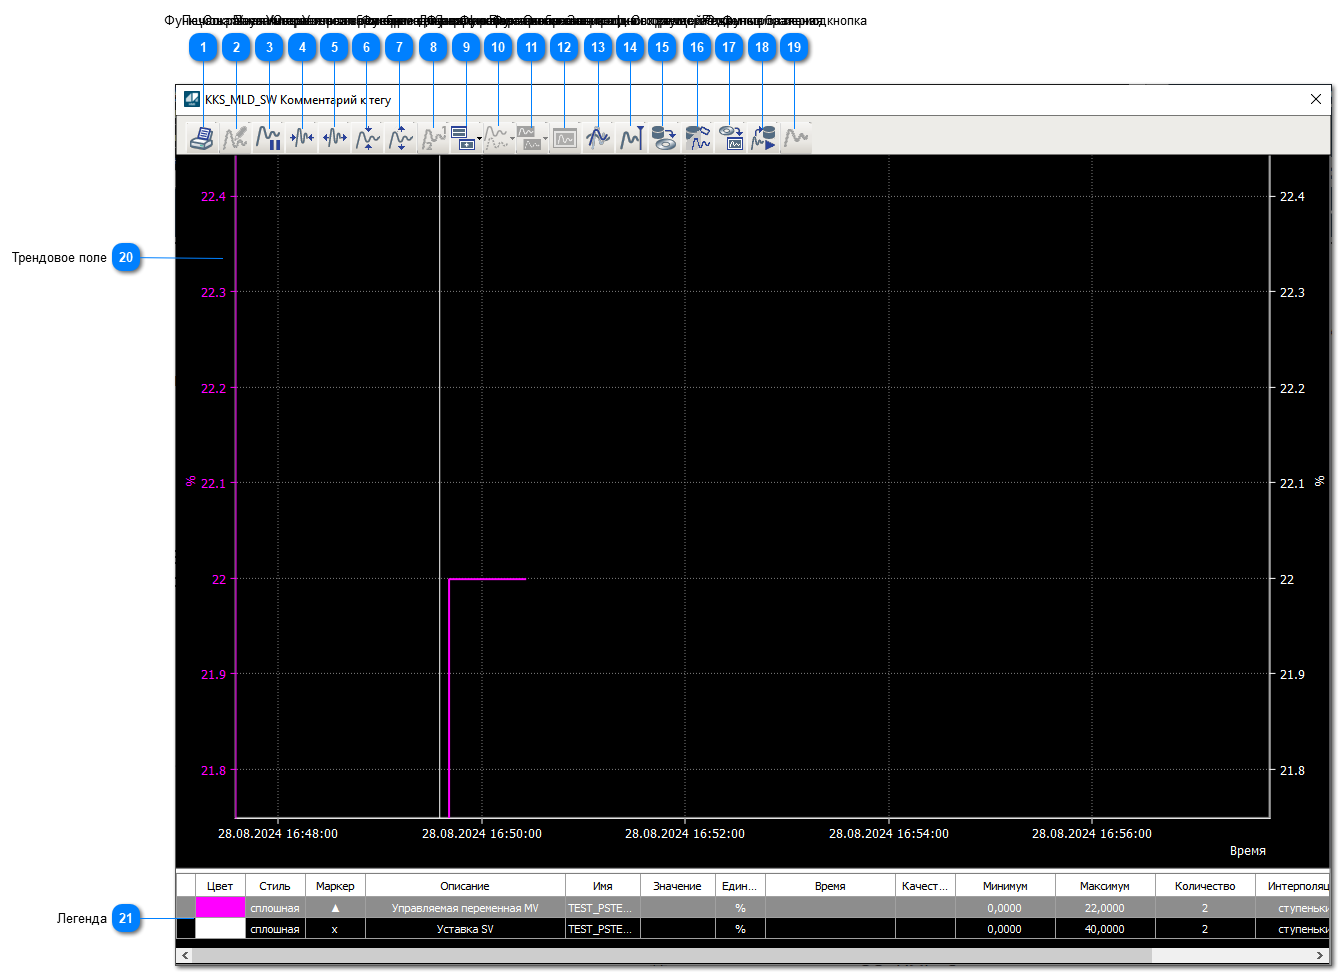The width and height of the screenshot is (1341, 975).
Task: Click the 28.08.2024 16:54:00 time axis label
Action: coord(889,833)
